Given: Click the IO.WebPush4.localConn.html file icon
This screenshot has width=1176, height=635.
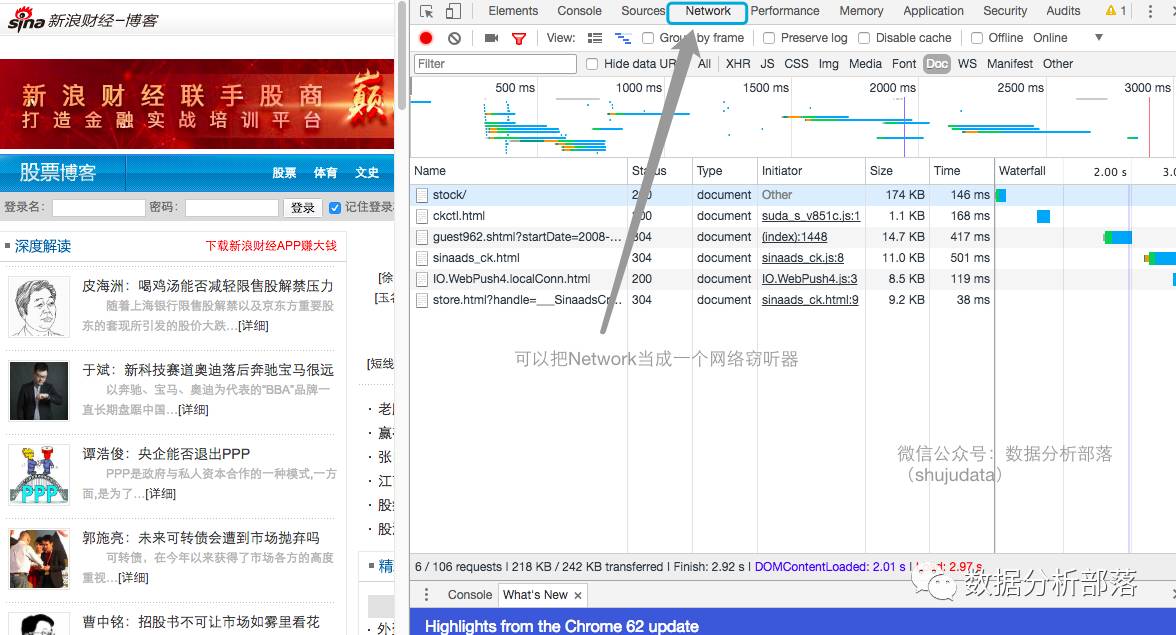Looking at the screenshot, I should click(422, 279).
